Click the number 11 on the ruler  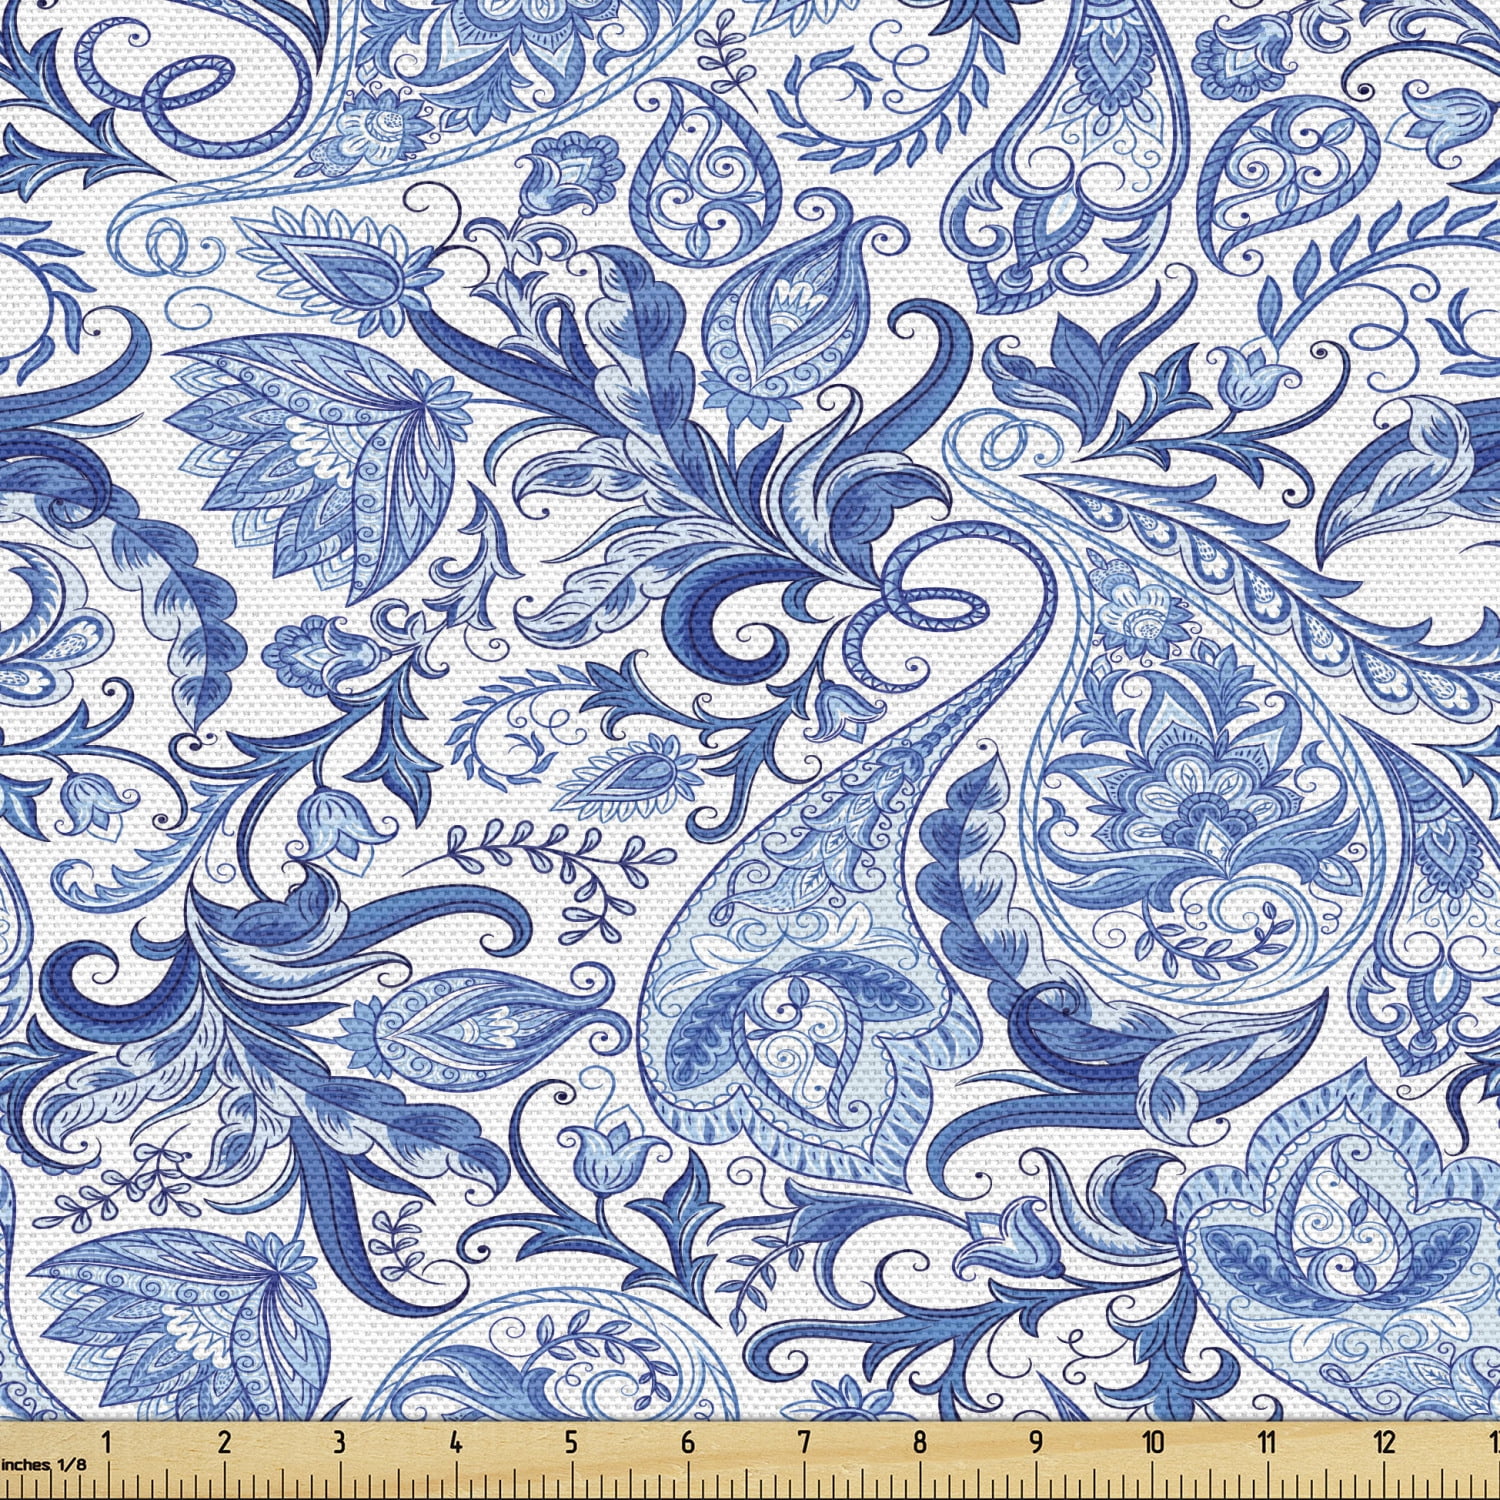pos(1268,1442)
